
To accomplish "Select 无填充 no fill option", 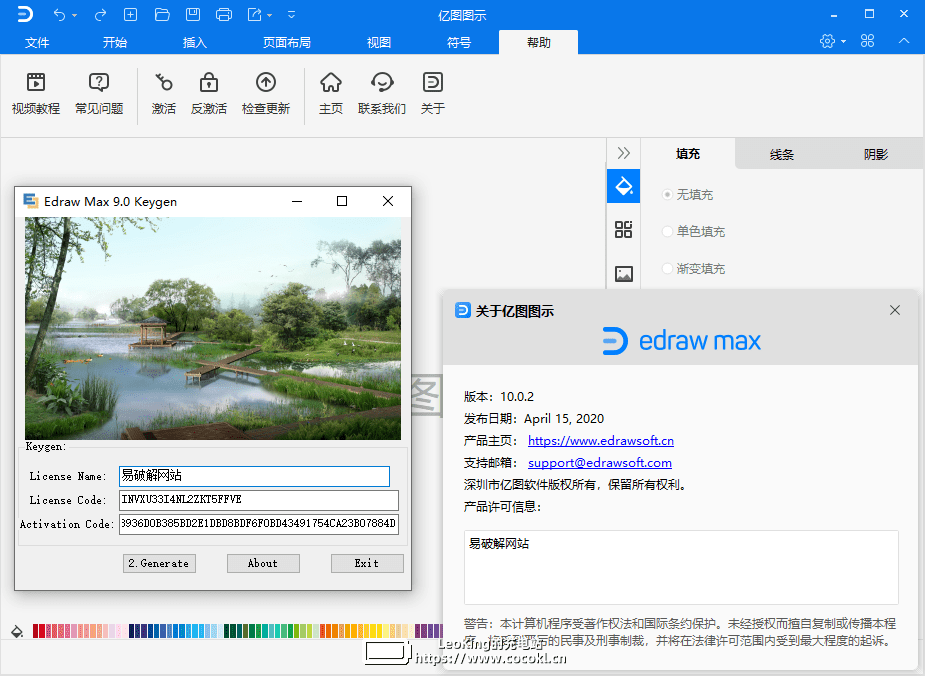I will [x=687, y=195].
